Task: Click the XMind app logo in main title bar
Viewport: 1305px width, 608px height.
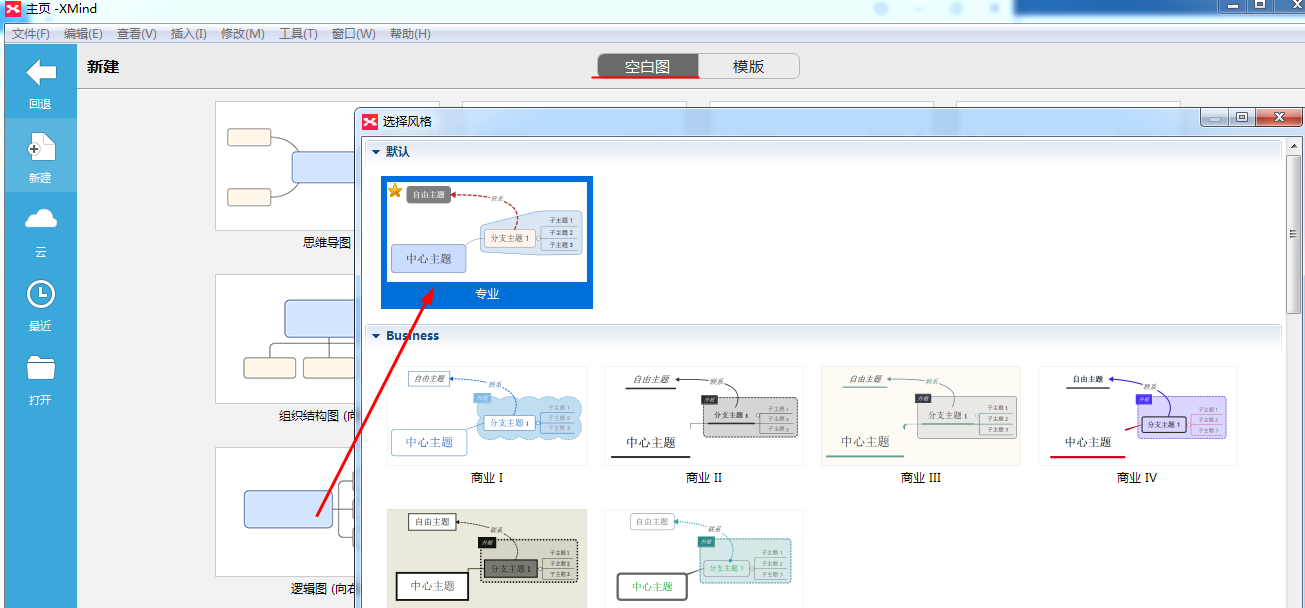Action: pos(12,9)
